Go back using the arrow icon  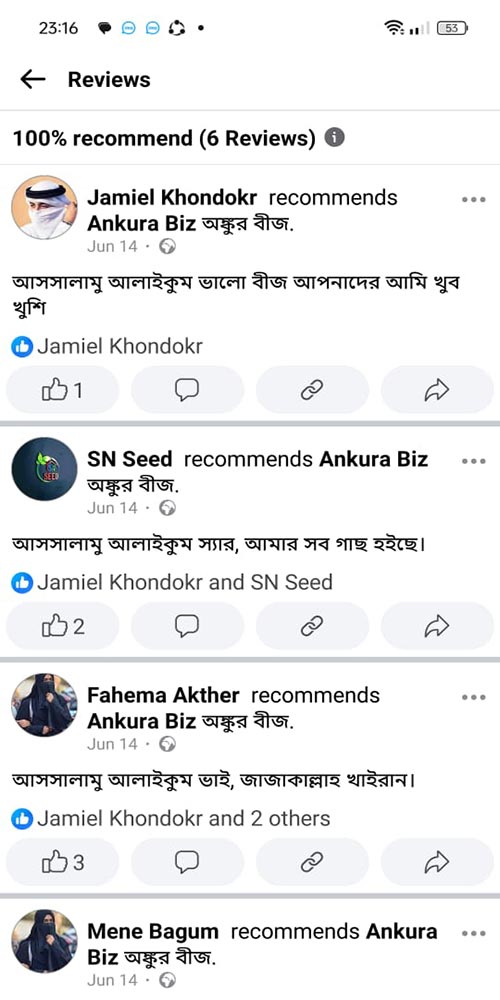click(33, 79)
